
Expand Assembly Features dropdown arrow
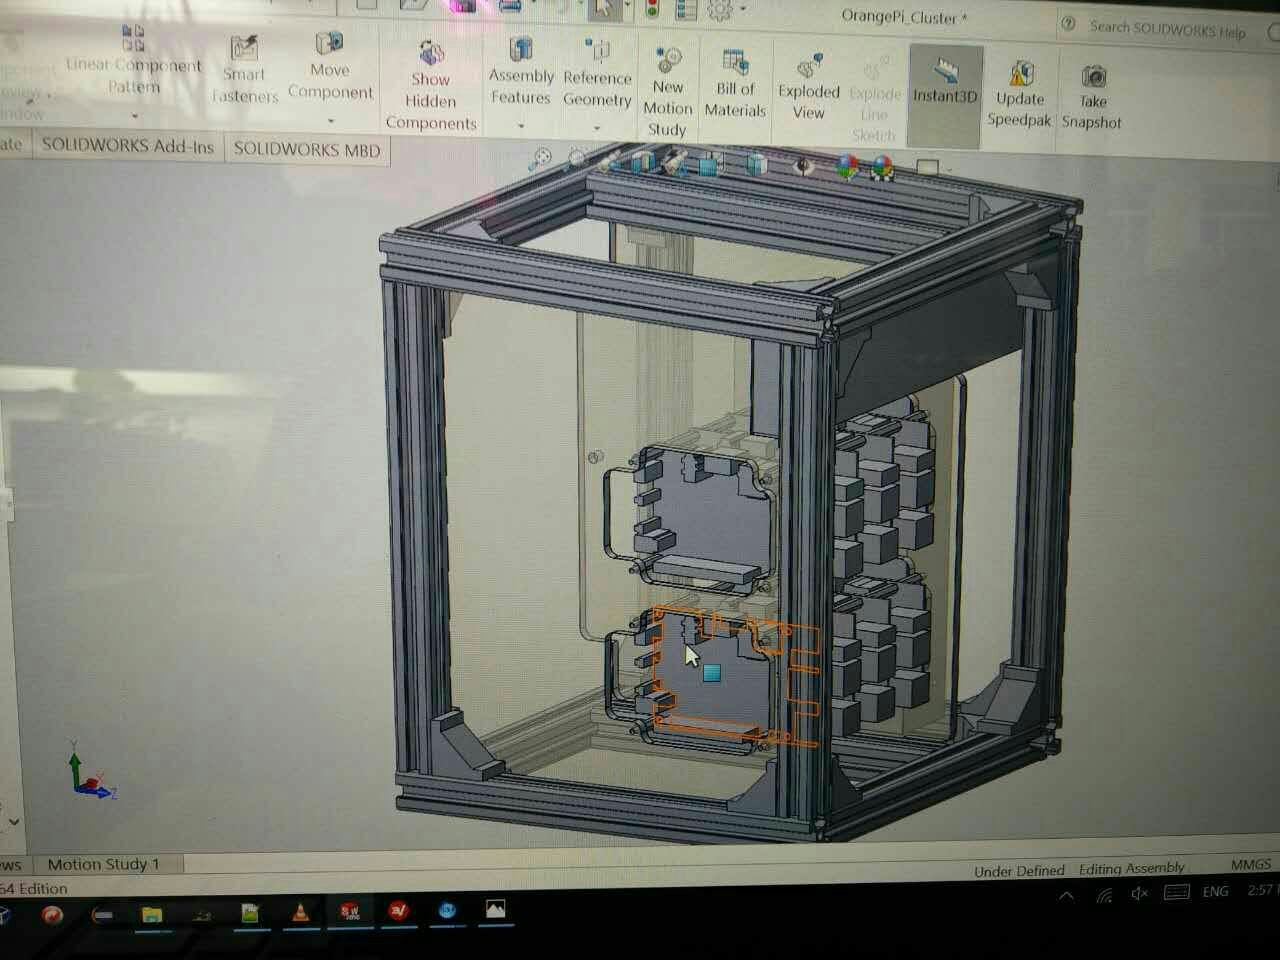[521, 126]
